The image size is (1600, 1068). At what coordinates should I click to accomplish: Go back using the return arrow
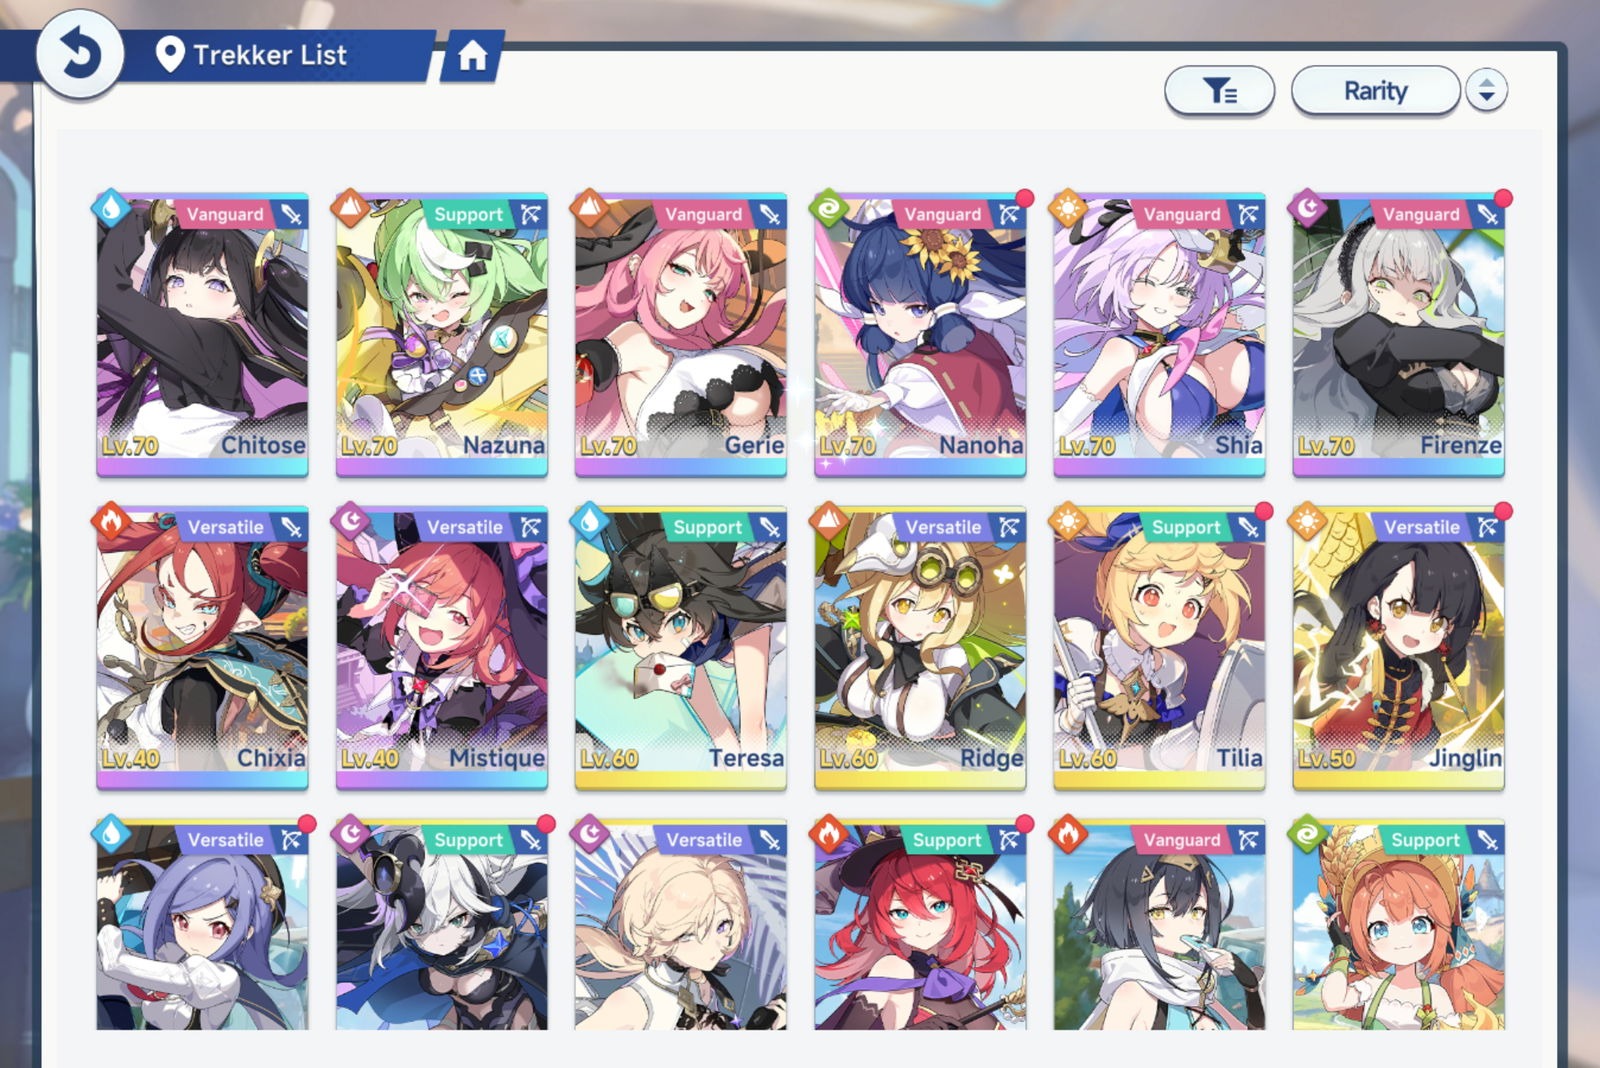point(80,54)
